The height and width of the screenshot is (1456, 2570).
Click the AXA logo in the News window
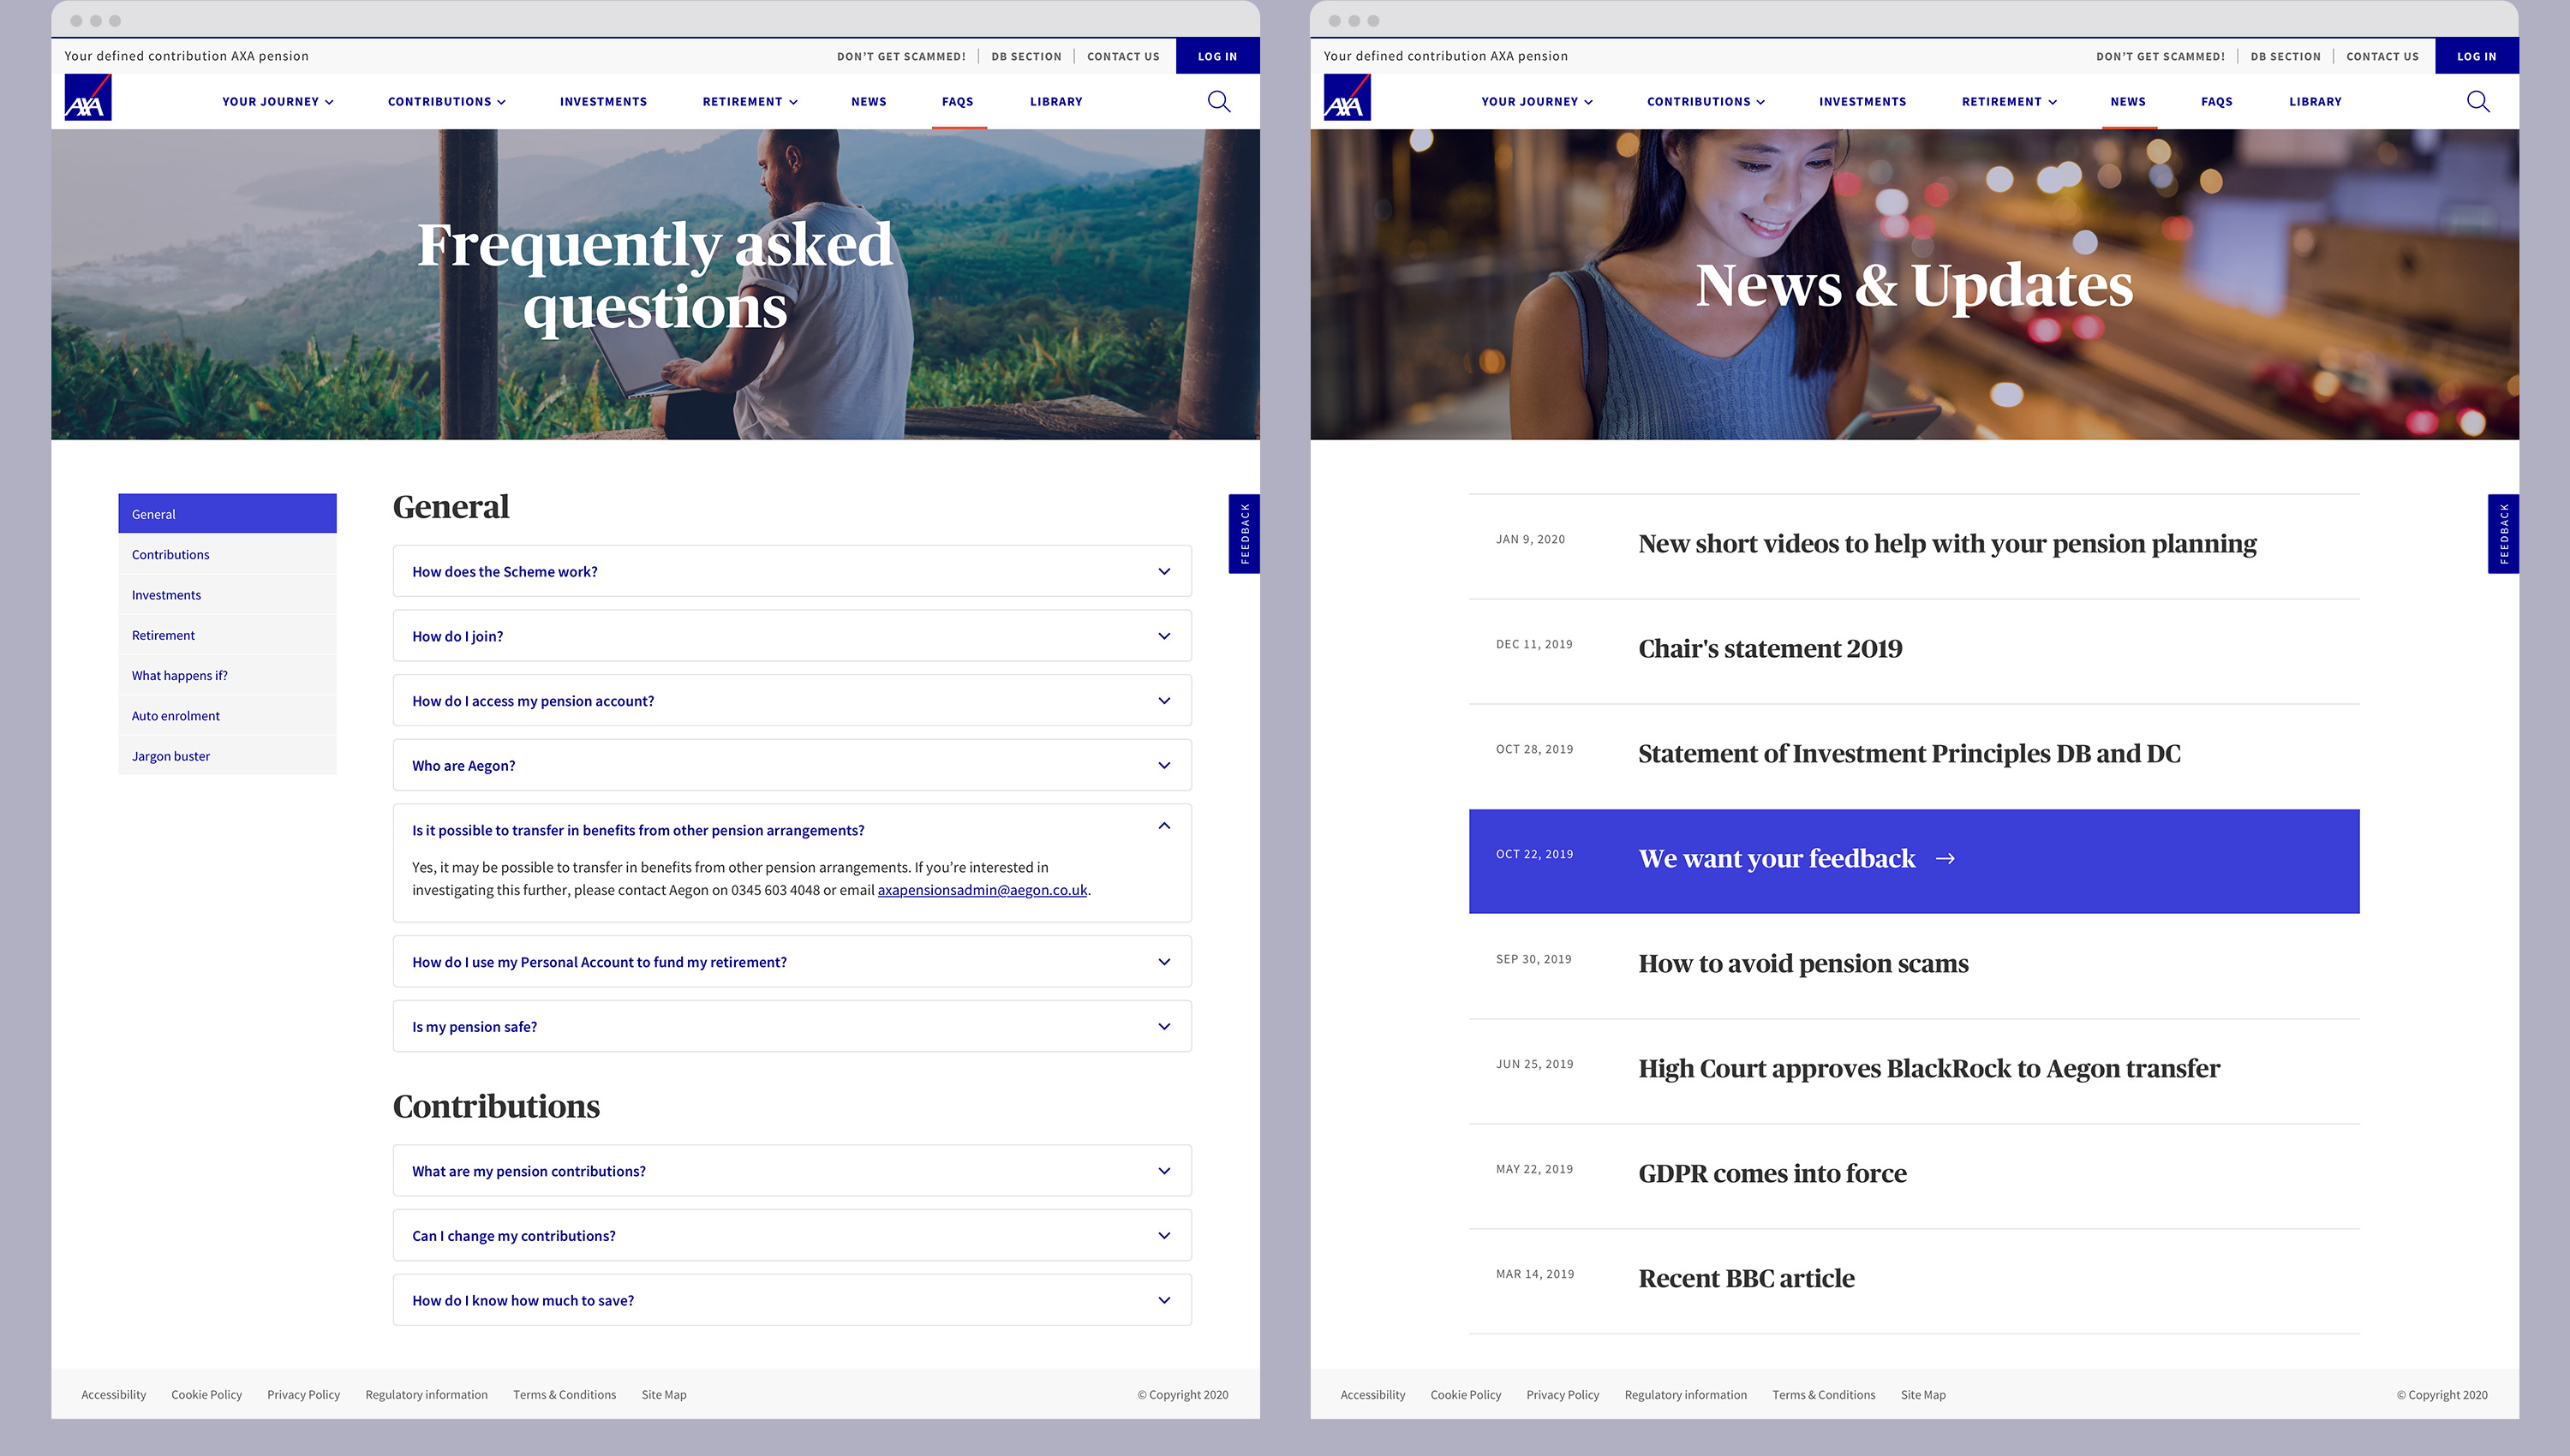1347,97
